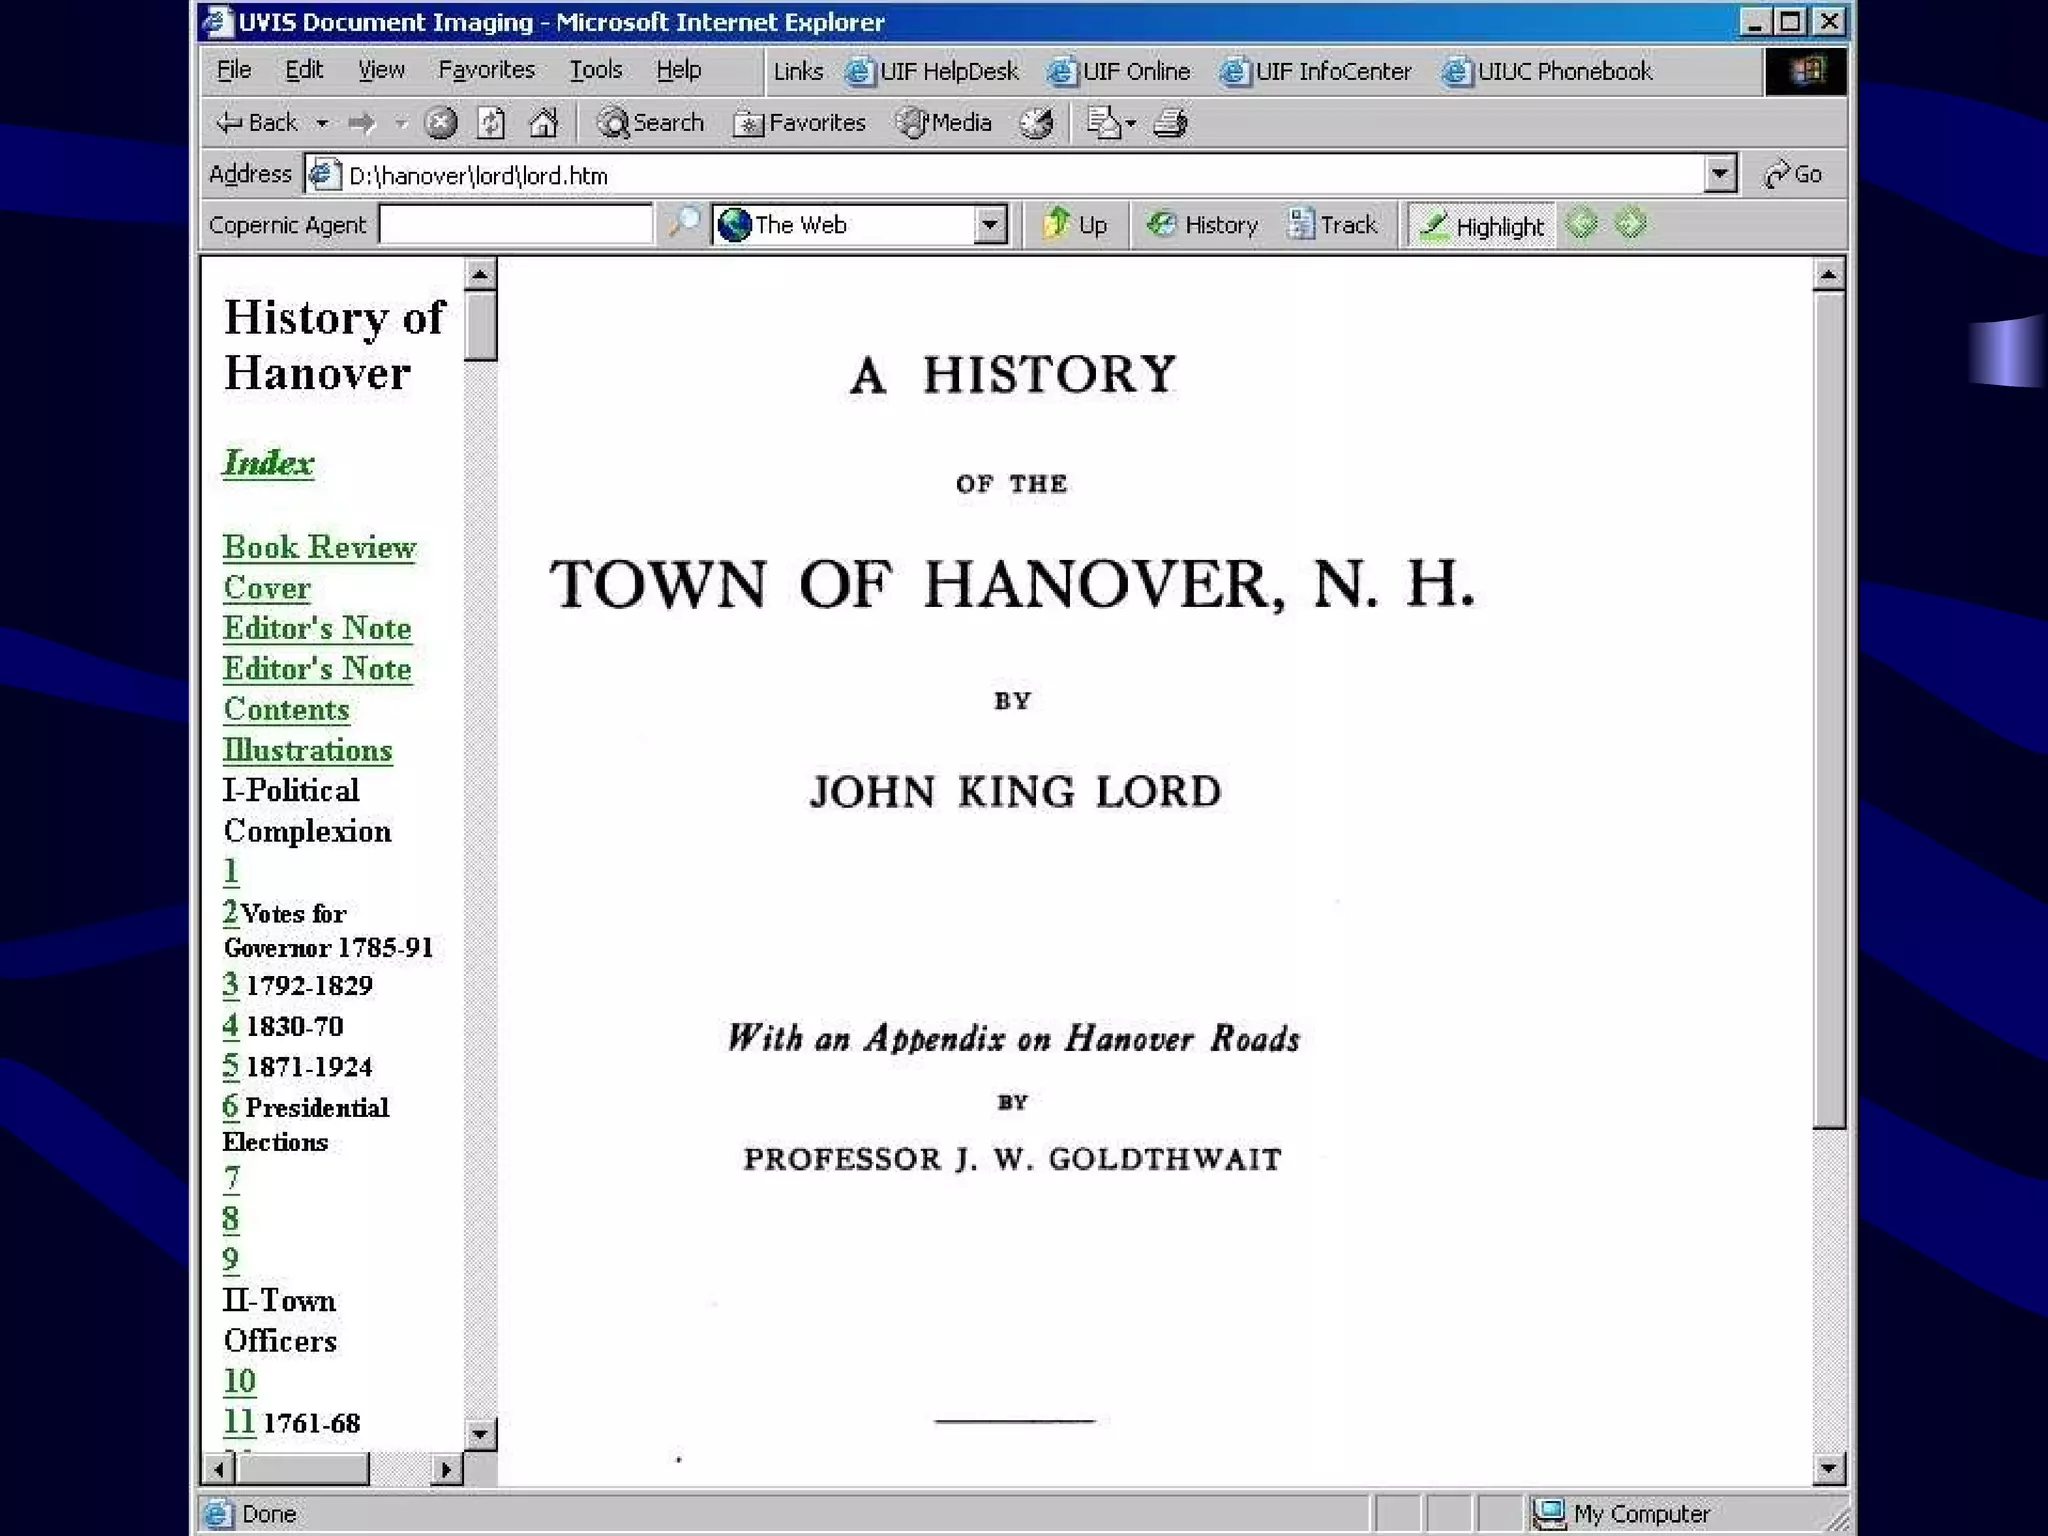Open the Media toolbar button
This screenshot has width=2048, height=1536.
click(944, 123)
